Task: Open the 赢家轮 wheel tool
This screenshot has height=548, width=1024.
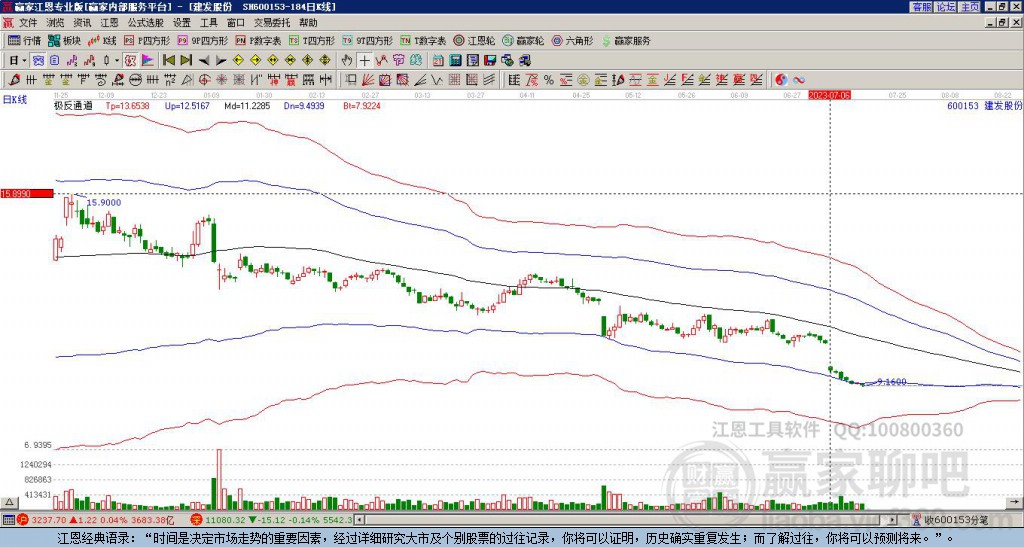Action: pos(523,40)
